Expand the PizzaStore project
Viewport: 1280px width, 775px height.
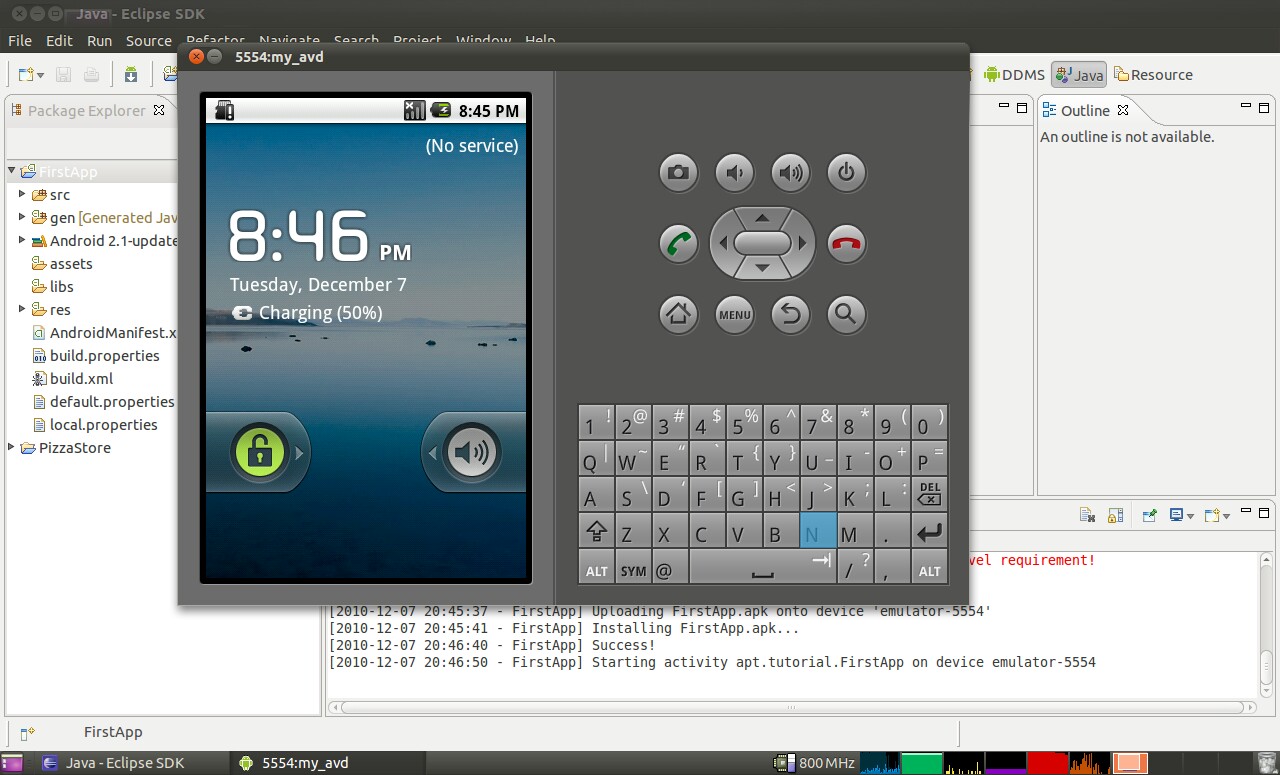(x=9, y=447)
